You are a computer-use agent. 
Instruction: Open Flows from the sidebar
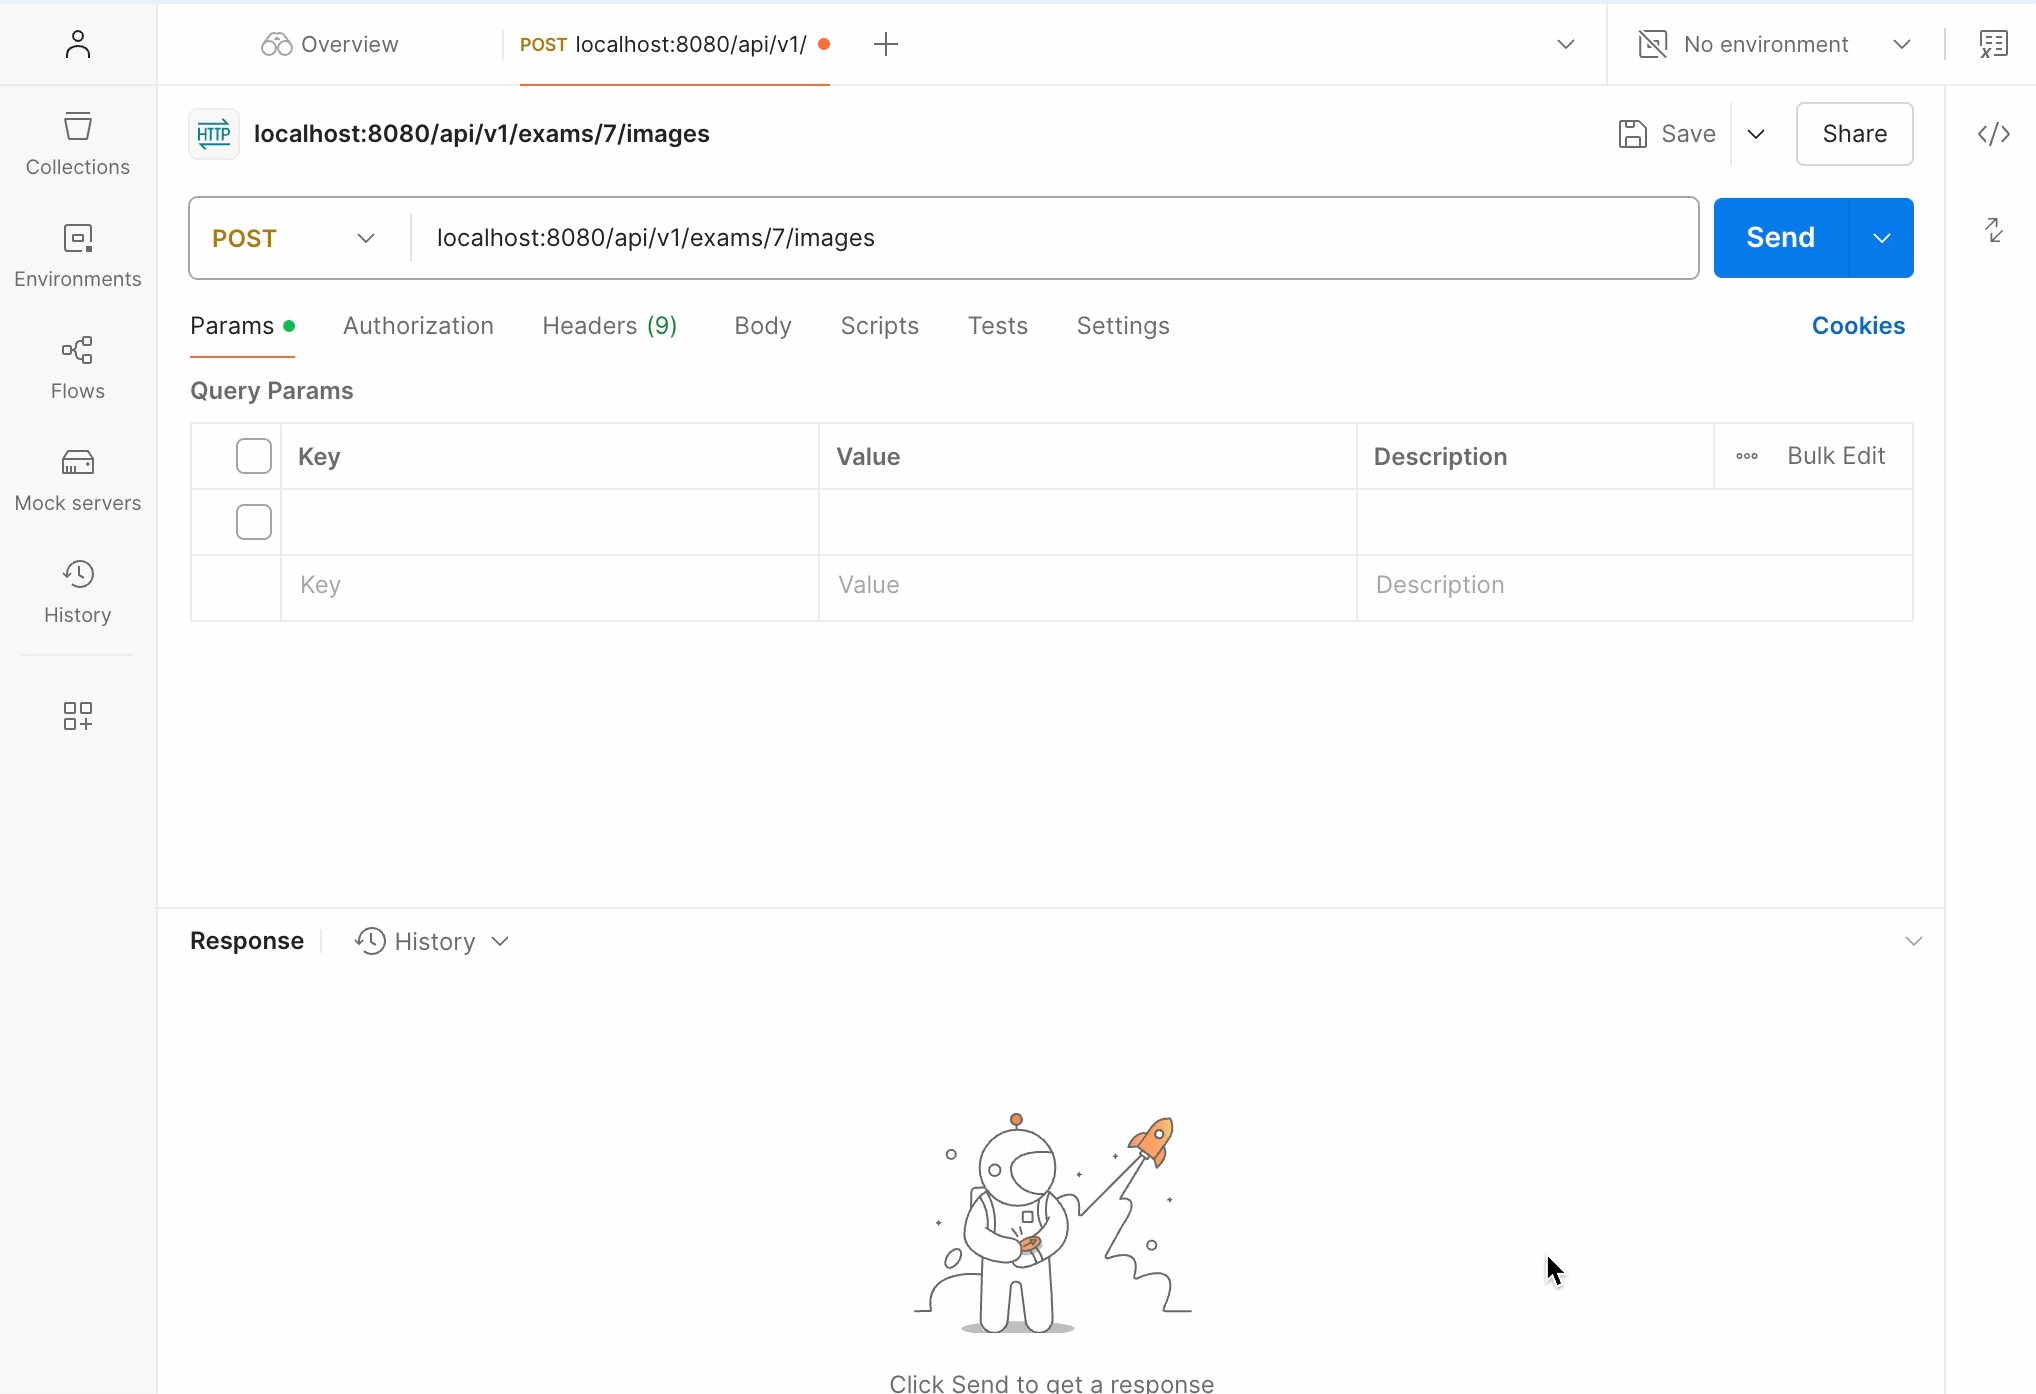77,367
